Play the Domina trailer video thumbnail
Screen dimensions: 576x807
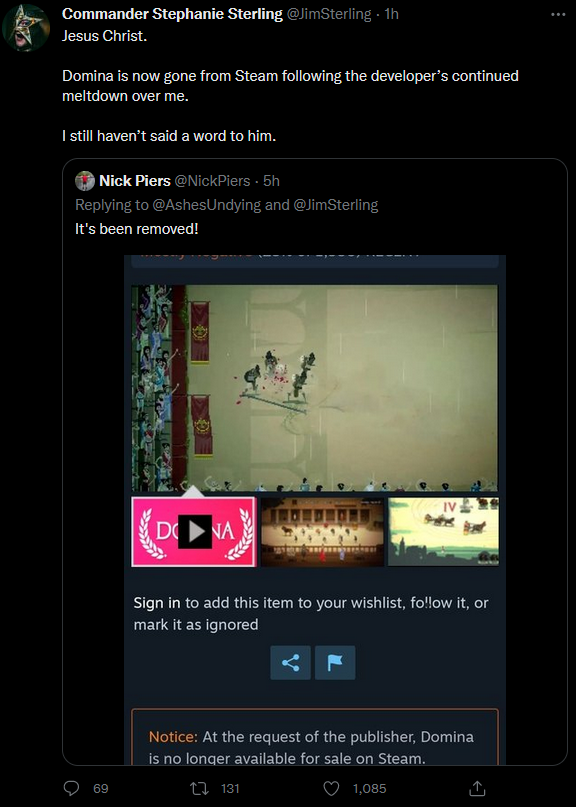click(194, 532)
